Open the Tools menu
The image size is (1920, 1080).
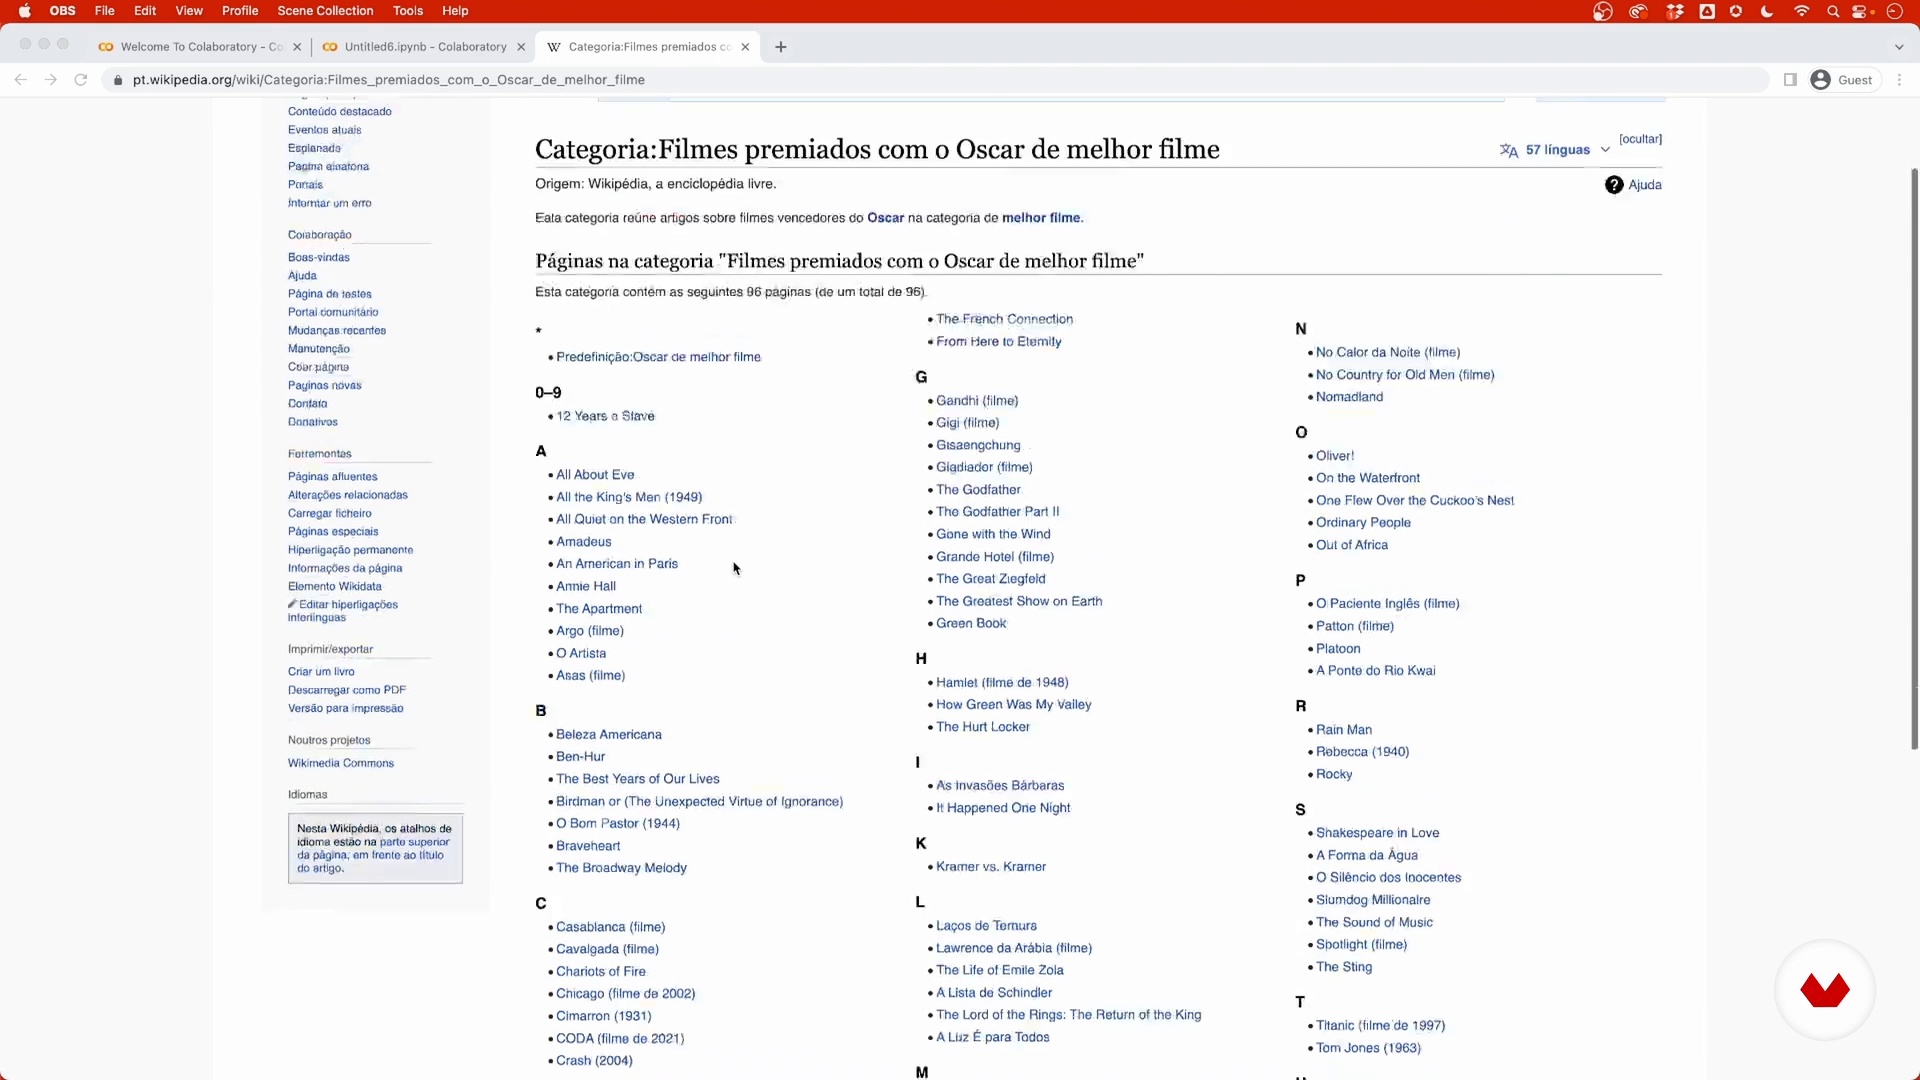(408, 11)
